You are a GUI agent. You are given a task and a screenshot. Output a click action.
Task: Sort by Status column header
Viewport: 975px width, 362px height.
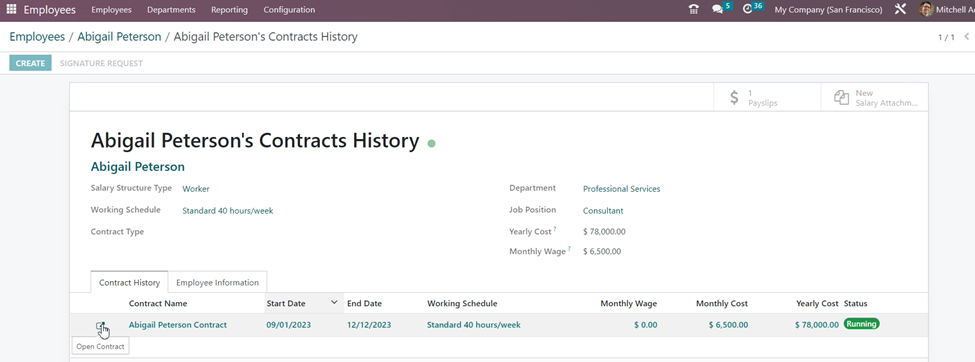tap(856, 304)
